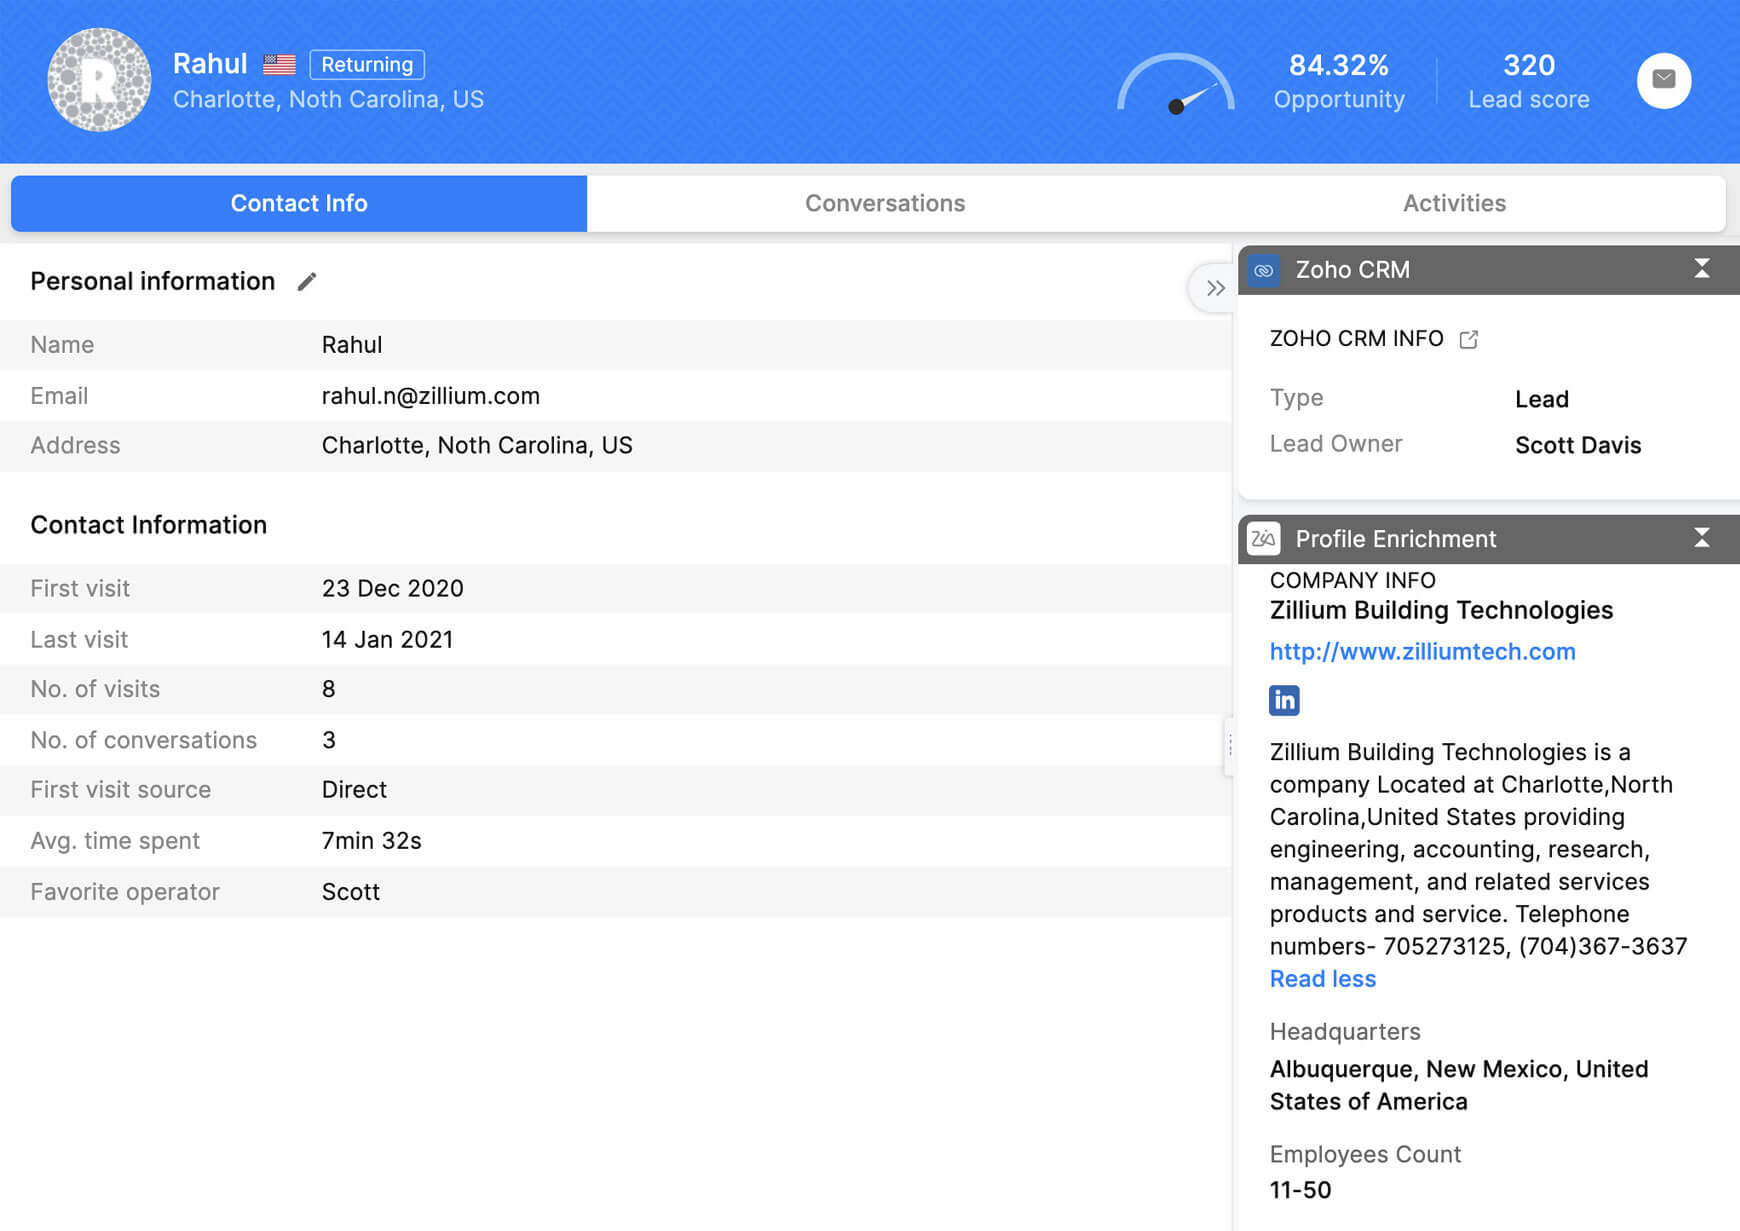Open the company LinkedIn icon

(x=1284, y=700)
